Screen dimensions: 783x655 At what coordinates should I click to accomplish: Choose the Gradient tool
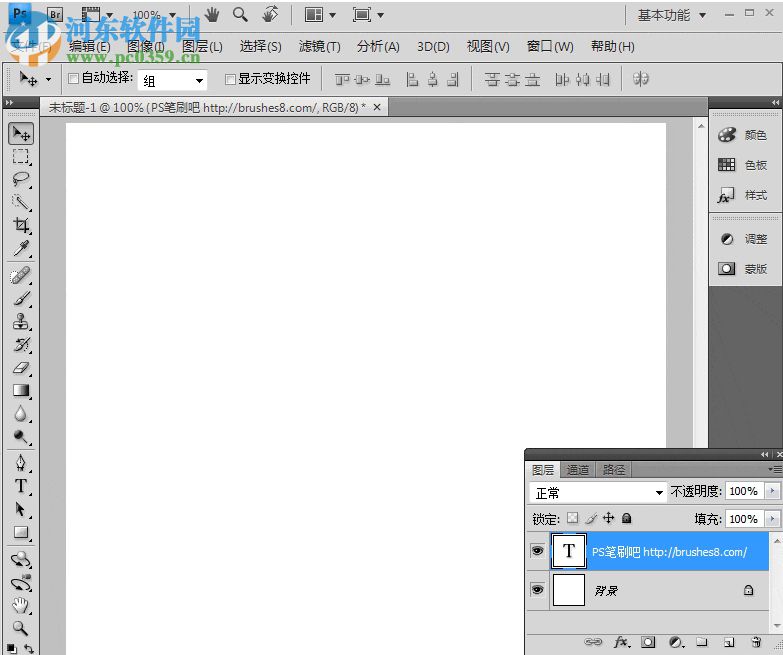[x=21, y=391]
